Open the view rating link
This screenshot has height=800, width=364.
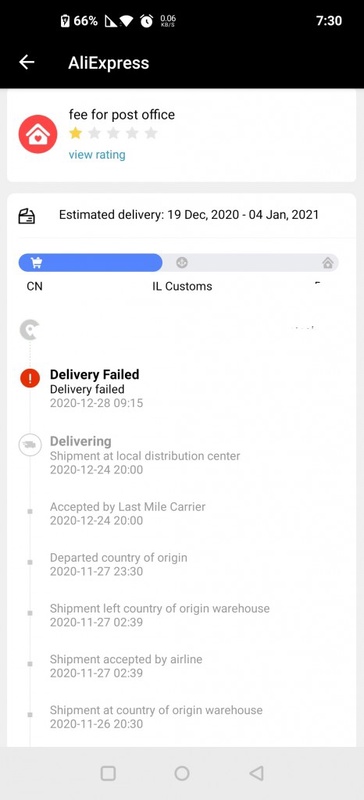tap(97, 155)
